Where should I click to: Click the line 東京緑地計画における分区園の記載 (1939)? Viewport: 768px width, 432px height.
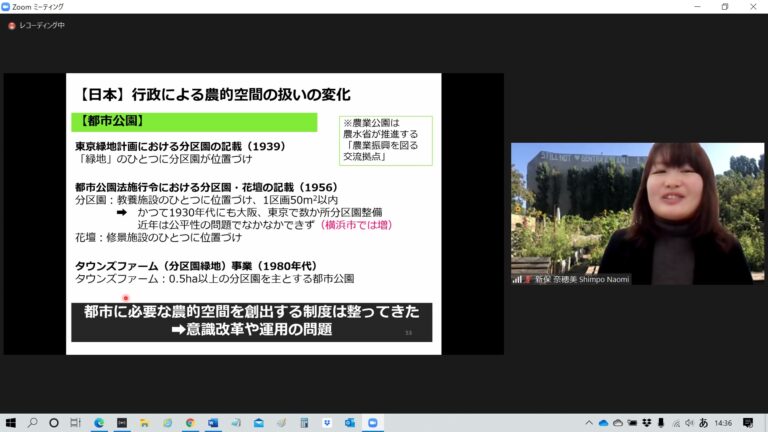pyautogui.click(x=180, y=146)
